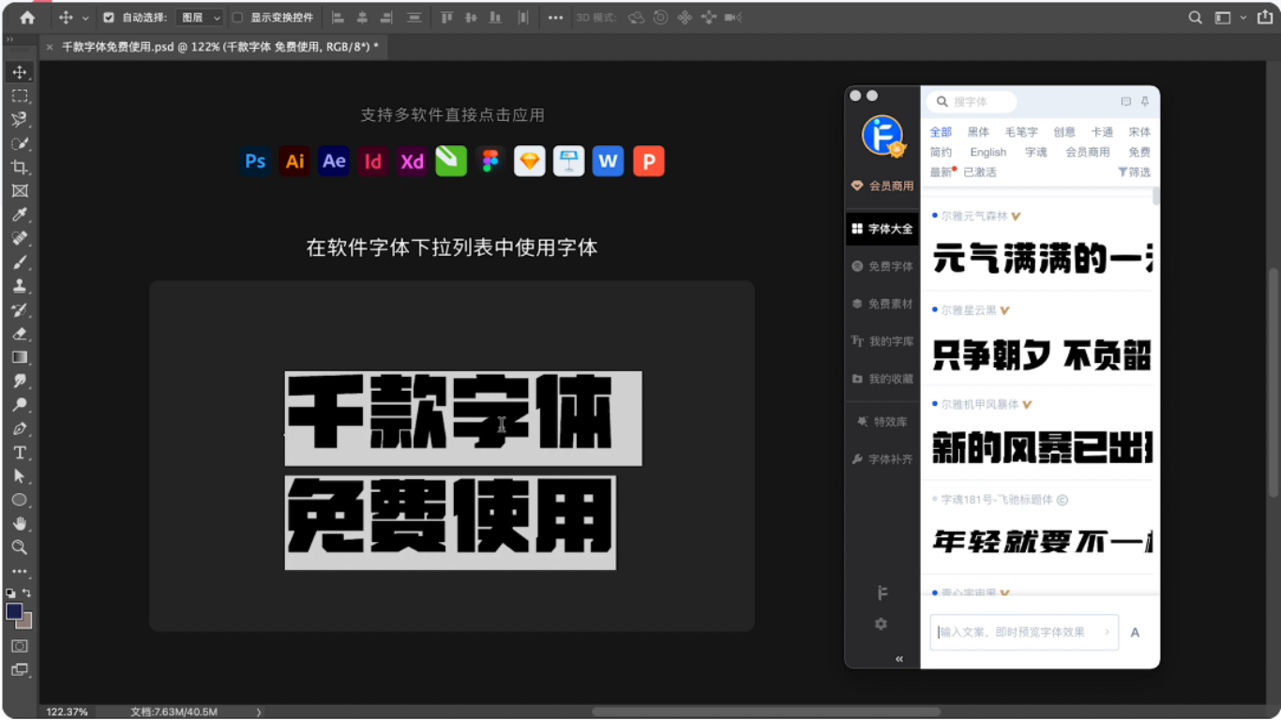Collapse the plugin sidebar with the chevron
This screenshot has width=1281, height=720.
[898, 659]
